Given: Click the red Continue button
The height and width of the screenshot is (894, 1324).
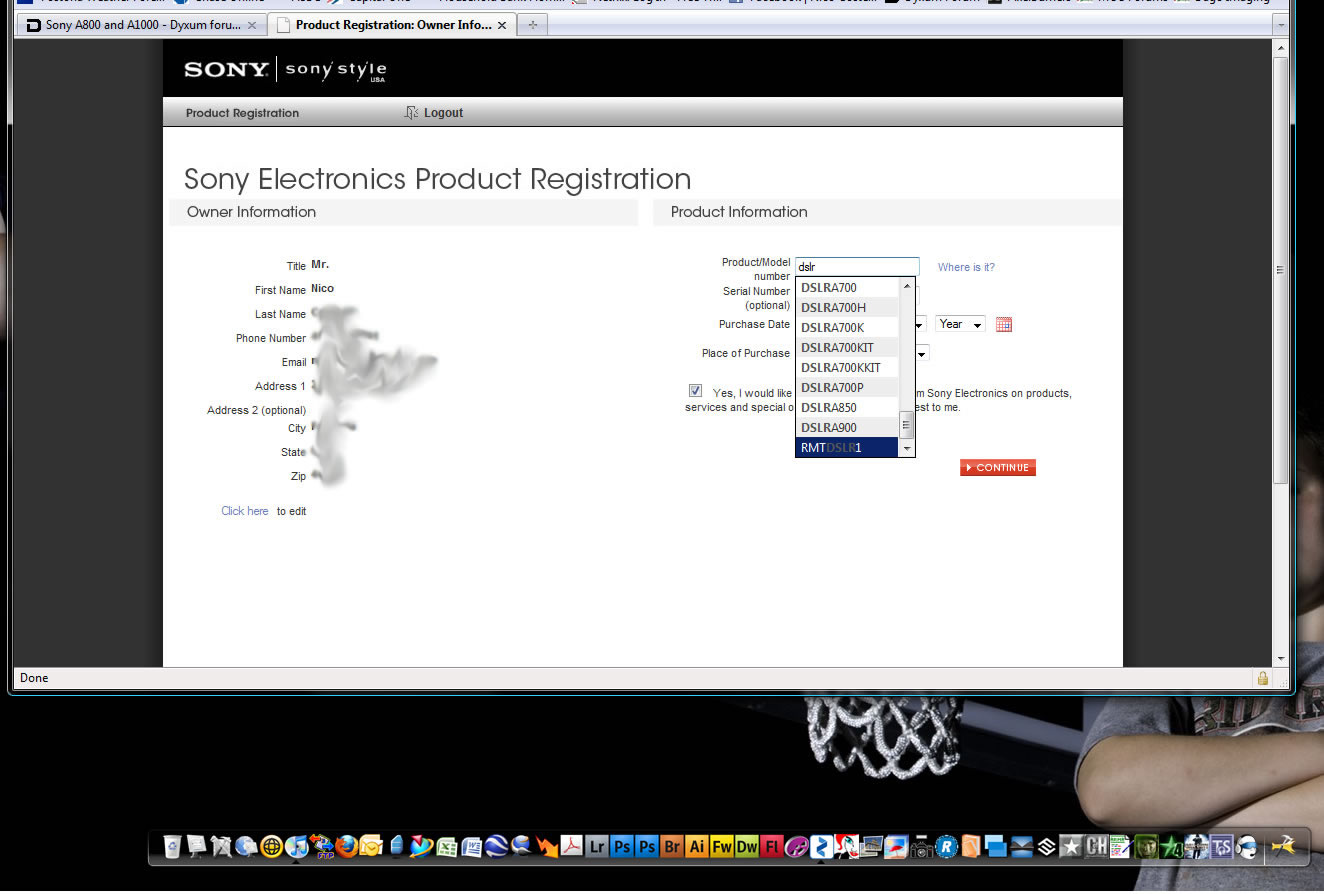Looking at the screenshot, I should (998, 468).
